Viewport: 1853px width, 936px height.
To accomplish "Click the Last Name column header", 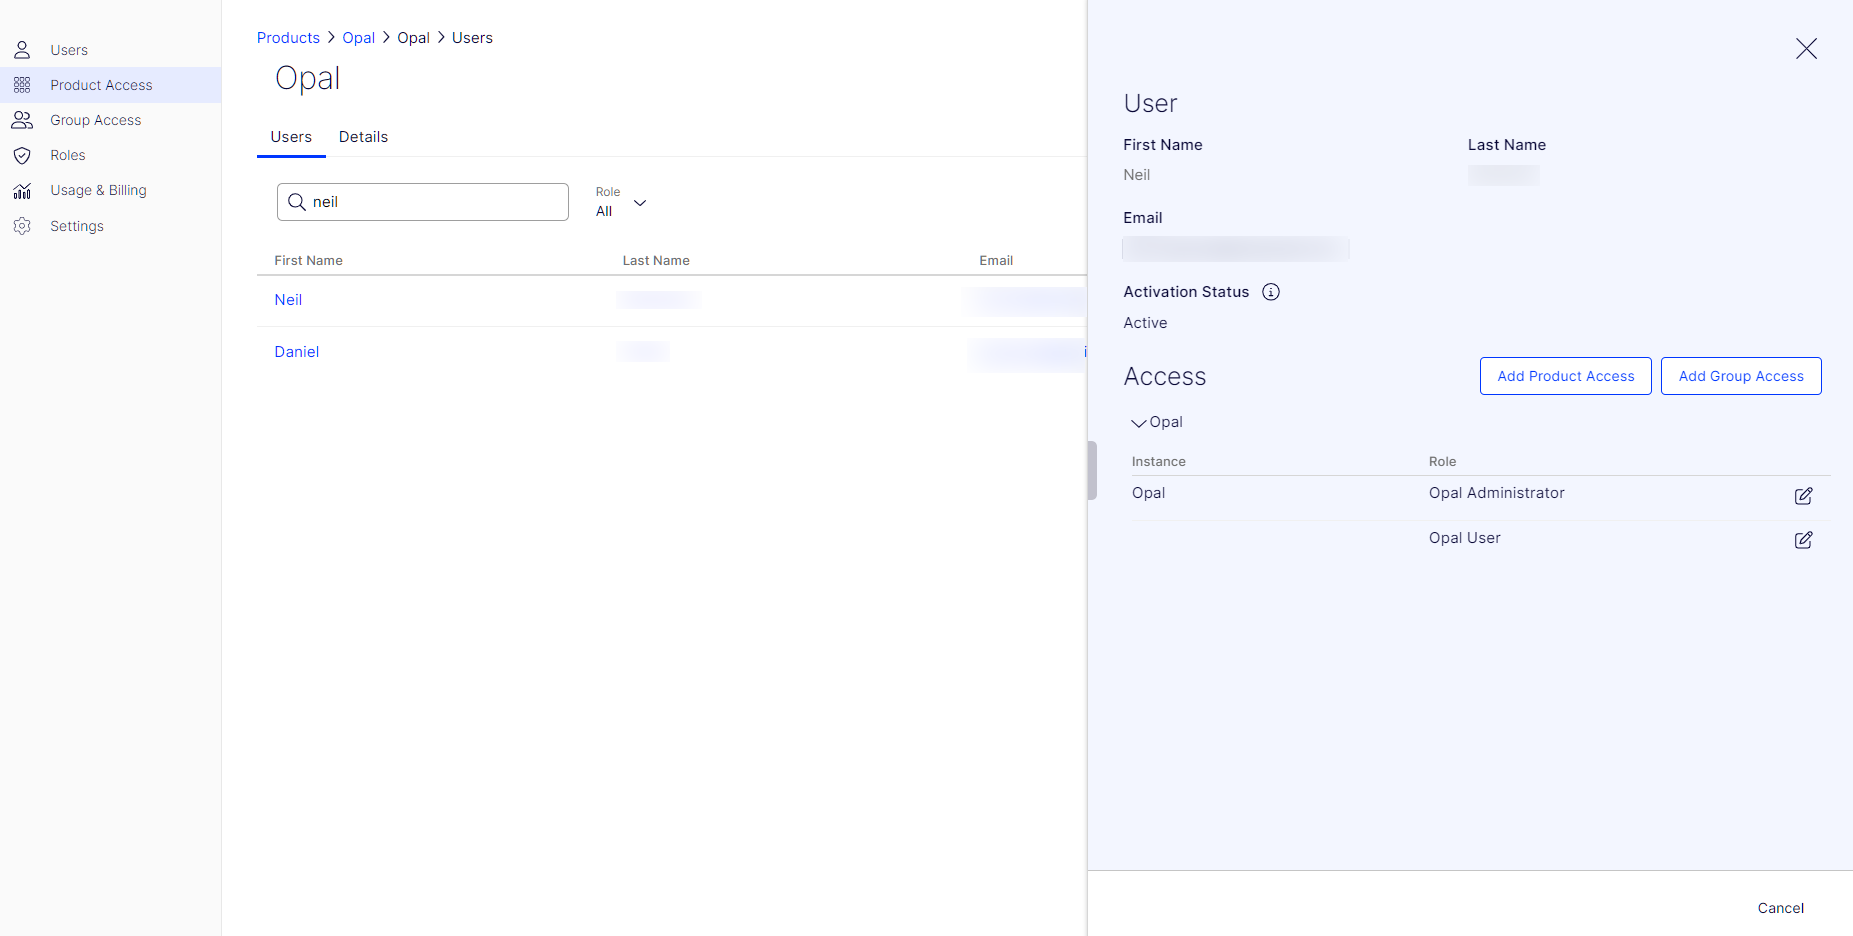I will (x=656, y=260).
